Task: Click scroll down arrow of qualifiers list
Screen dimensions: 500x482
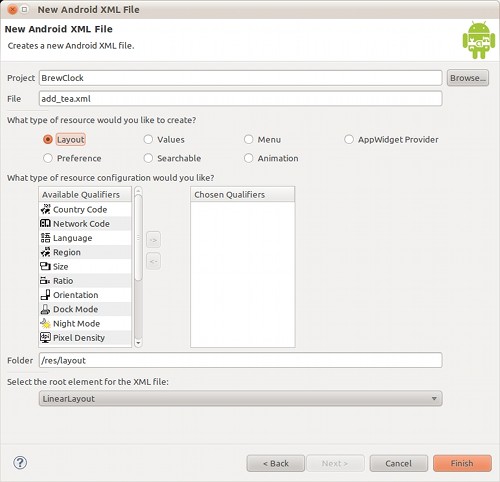Action: click(x=138, y=343)
